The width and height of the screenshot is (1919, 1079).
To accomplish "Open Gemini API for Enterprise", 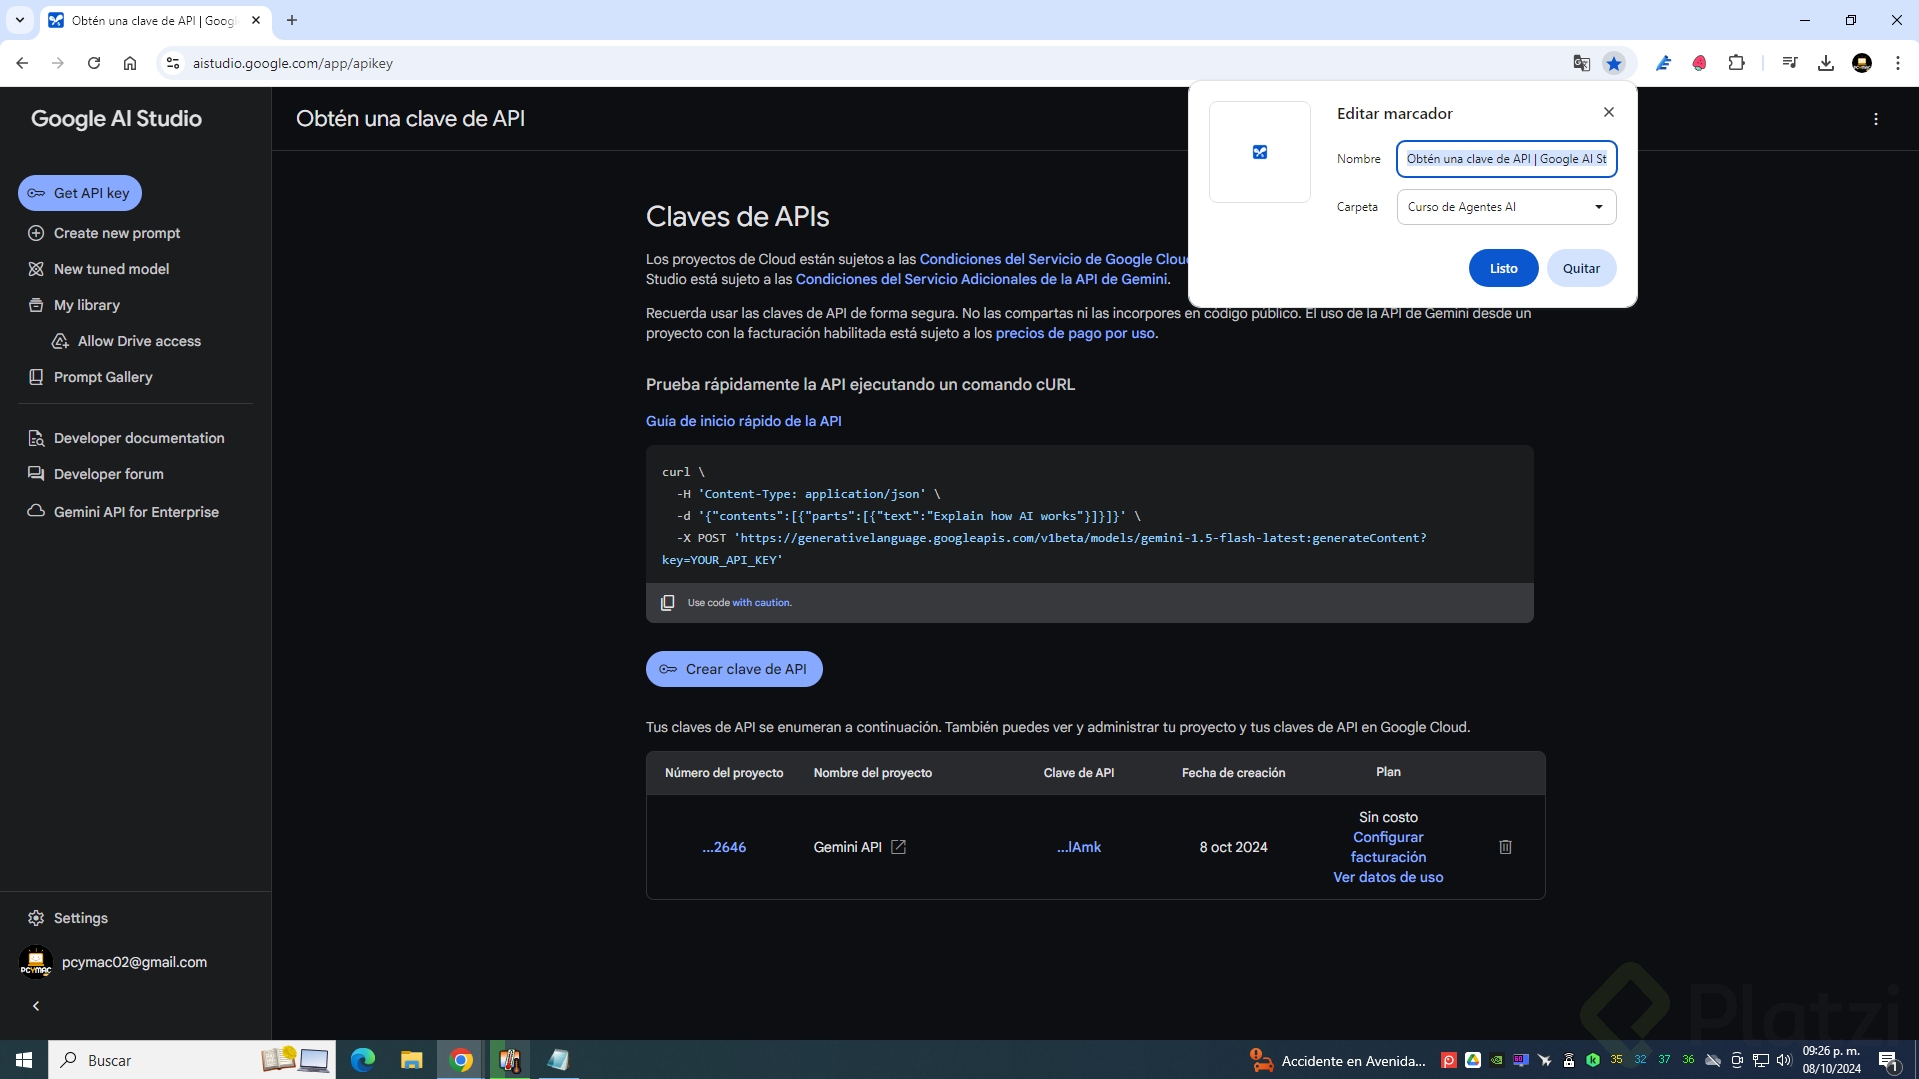I will coord(124,512).
